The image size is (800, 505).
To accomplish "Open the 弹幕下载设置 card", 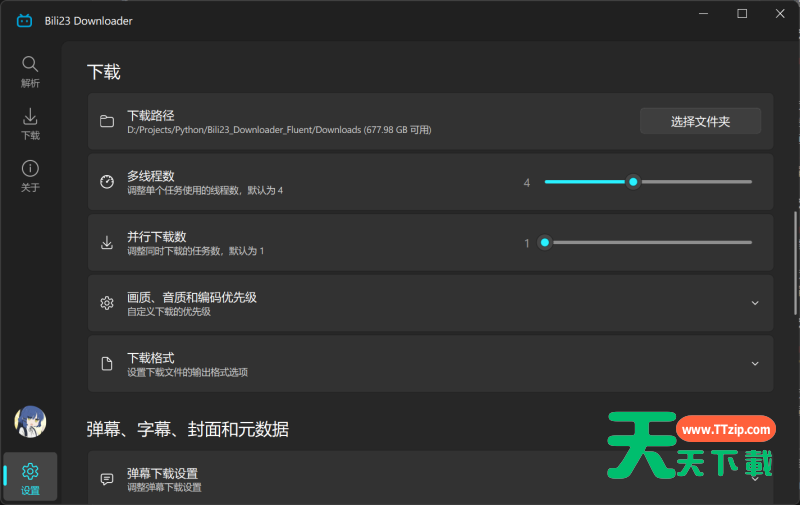I will [x=431, y=478].
